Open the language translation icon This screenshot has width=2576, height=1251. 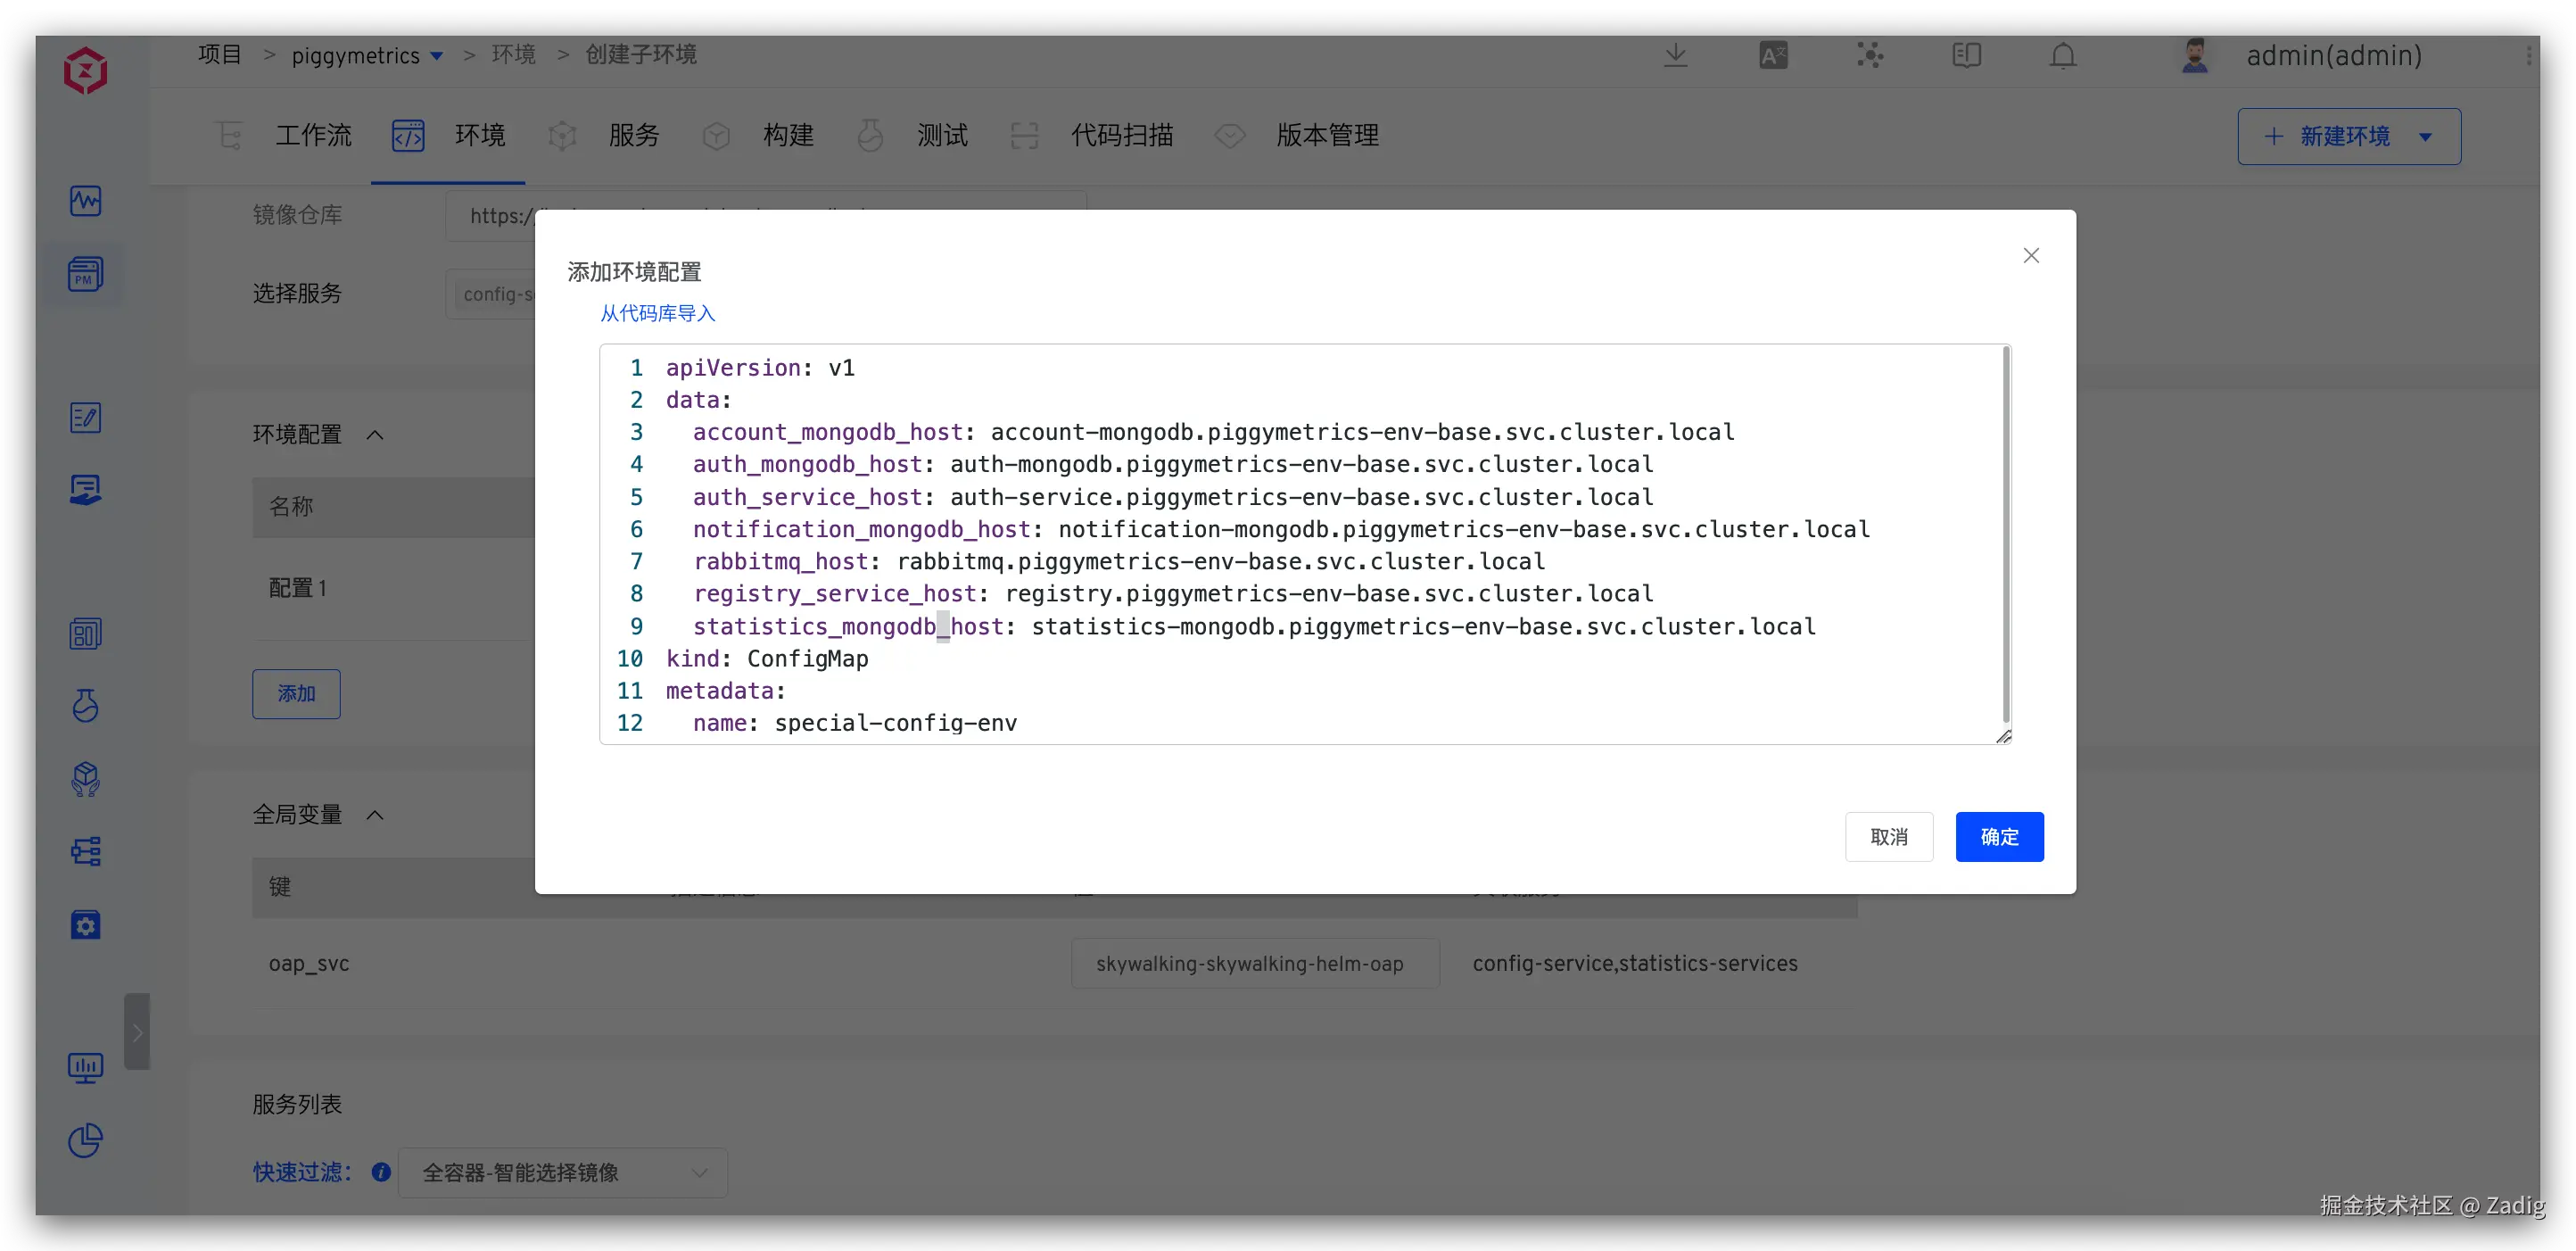1773,56
